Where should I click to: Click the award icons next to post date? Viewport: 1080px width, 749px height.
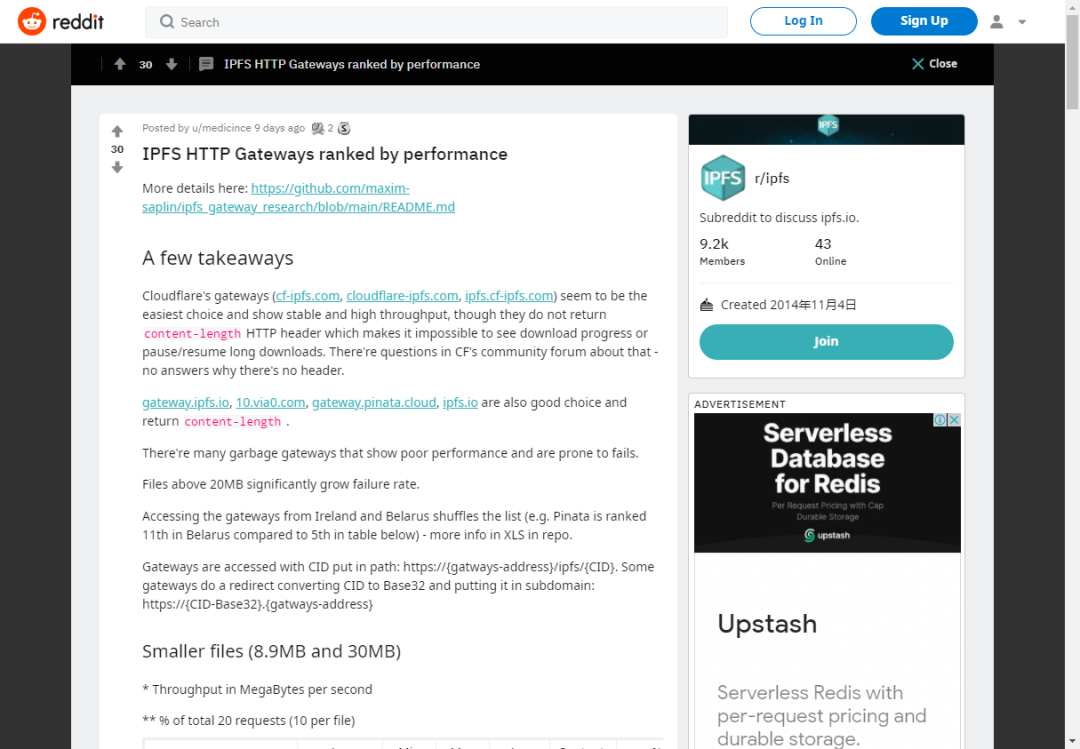pyautogui.click(x=331, y=128)
